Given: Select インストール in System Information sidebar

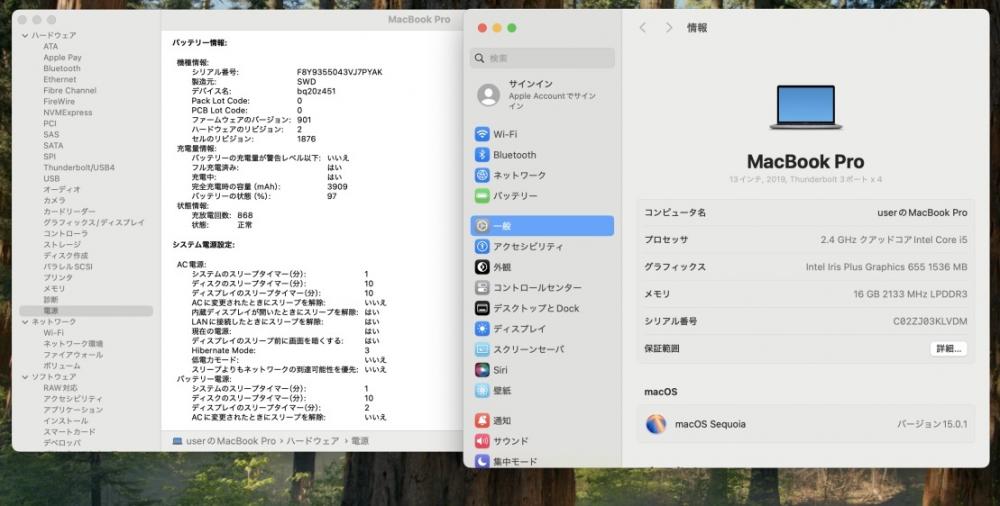Looking at the screenshot, I should point(66,421).
